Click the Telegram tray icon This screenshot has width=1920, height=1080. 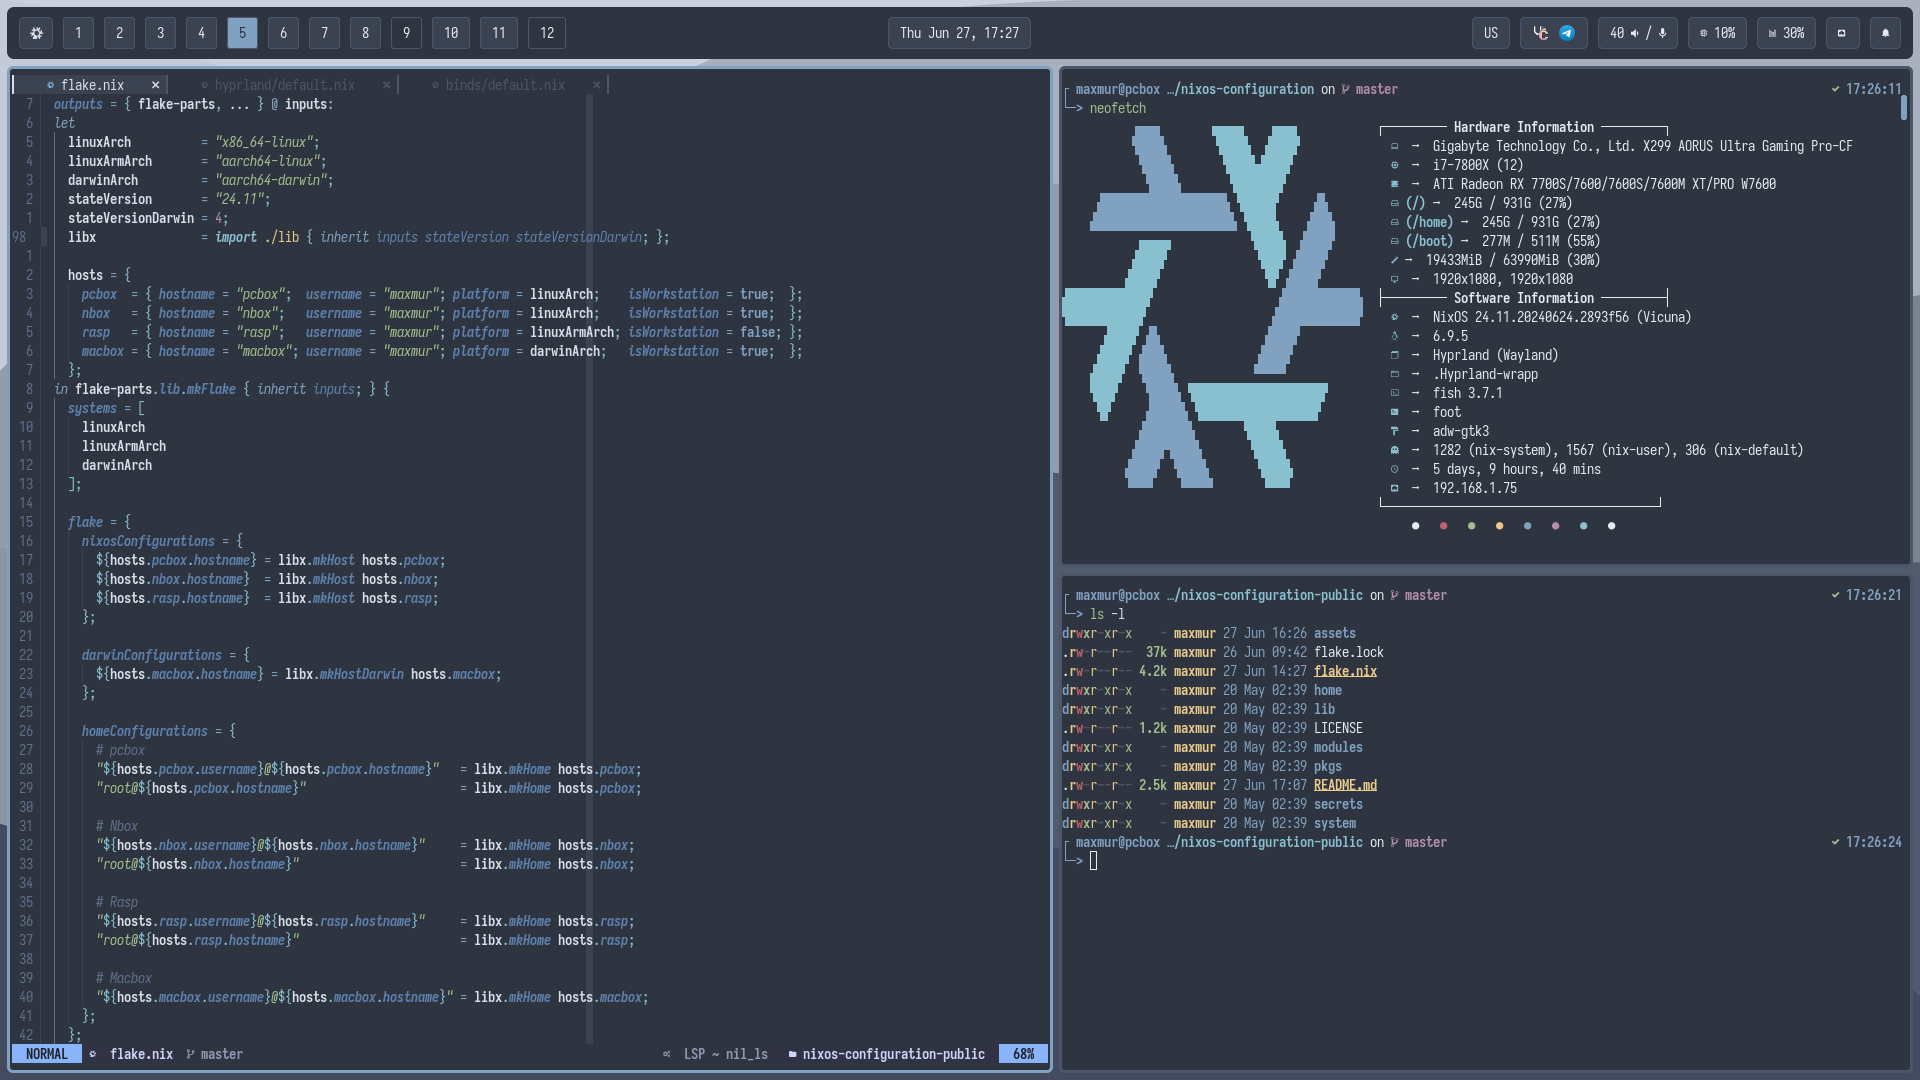click(x=1567, y=33)
